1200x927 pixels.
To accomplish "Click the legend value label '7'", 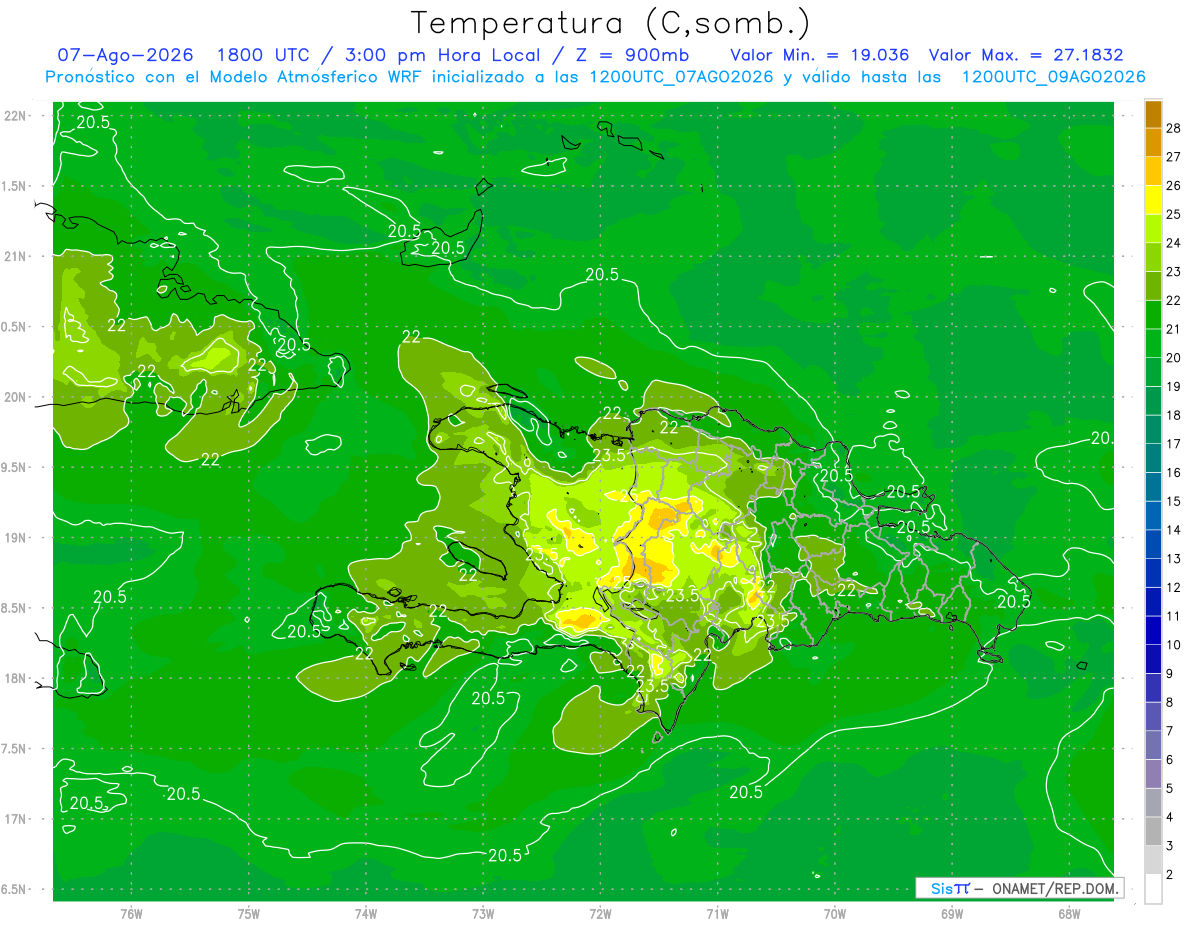I will coord(1170,731).
